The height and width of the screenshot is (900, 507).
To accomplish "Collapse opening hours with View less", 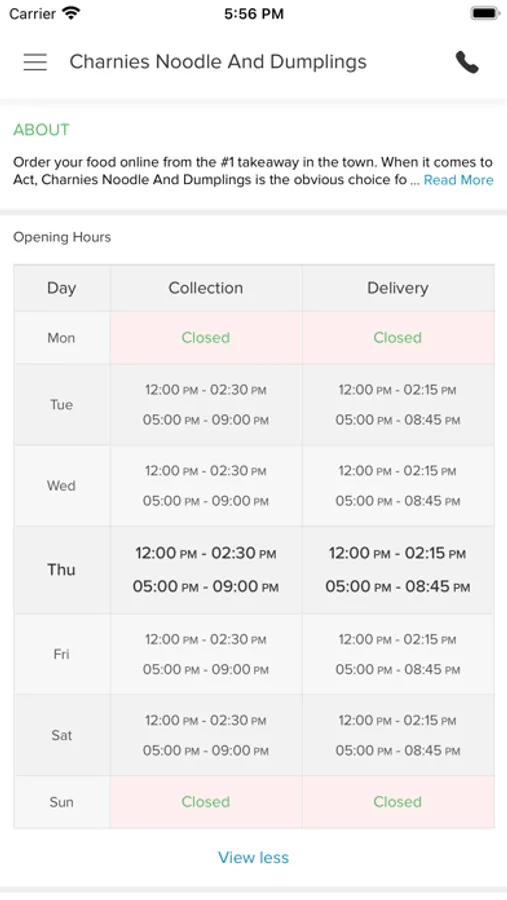I will point(253,858).
